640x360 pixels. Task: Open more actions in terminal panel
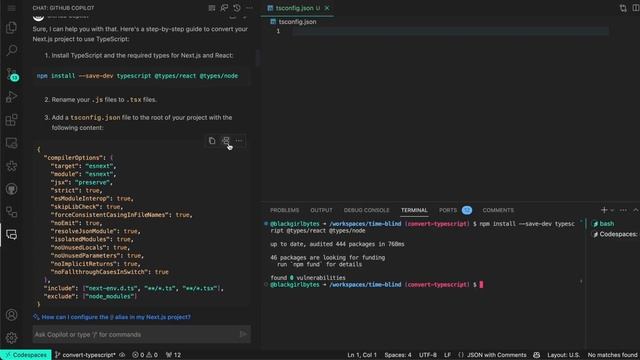click(x=623, y=210)
